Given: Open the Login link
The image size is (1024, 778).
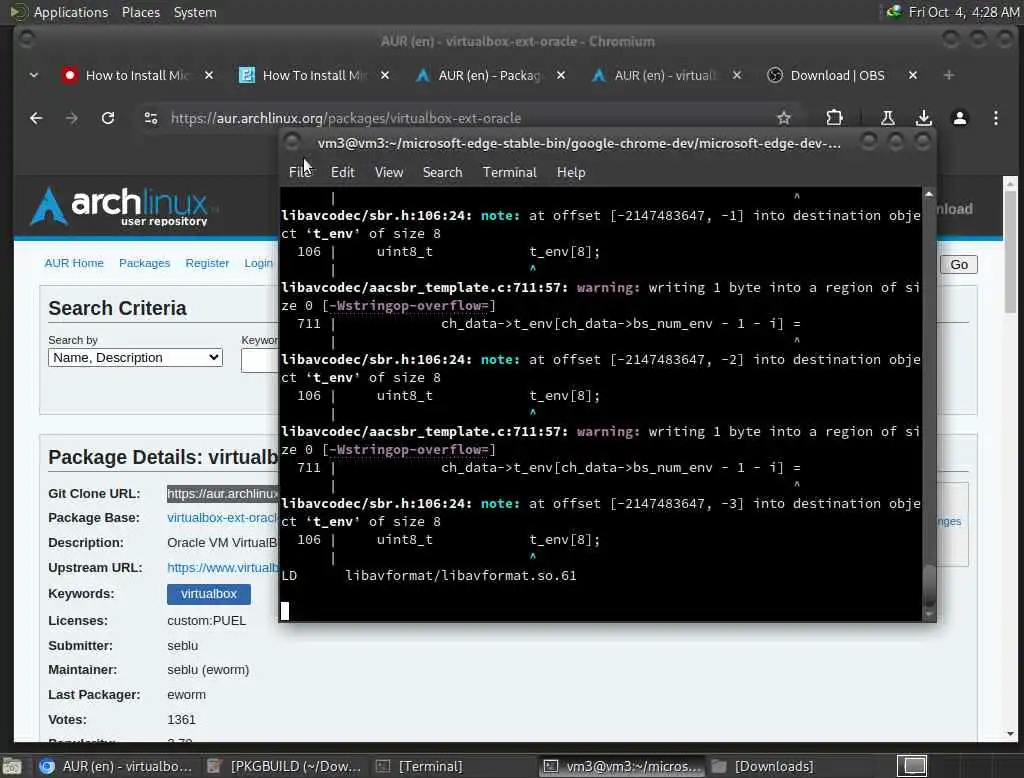Looking at the screenshot, I should 259,263.
